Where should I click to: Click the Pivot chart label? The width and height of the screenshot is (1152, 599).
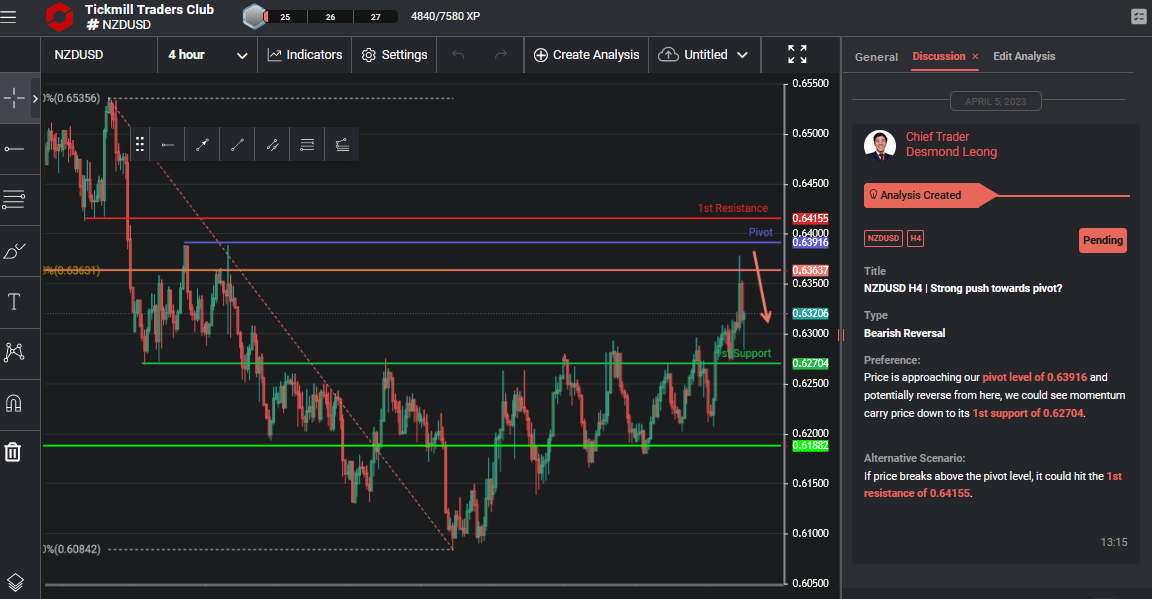760,232
